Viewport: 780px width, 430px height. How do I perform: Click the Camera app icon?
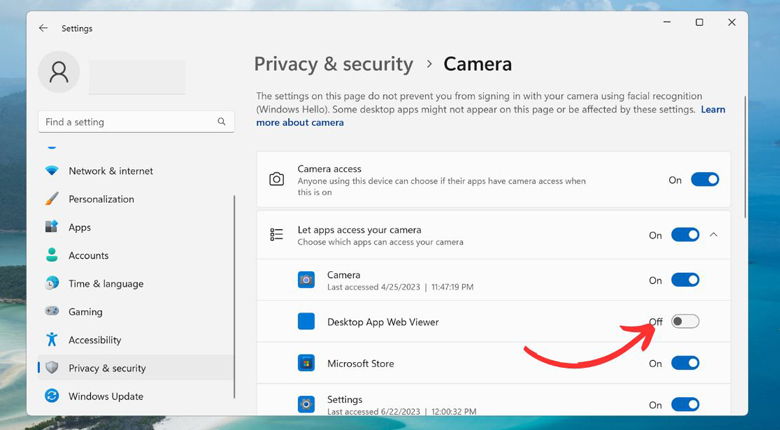[306, 280]
